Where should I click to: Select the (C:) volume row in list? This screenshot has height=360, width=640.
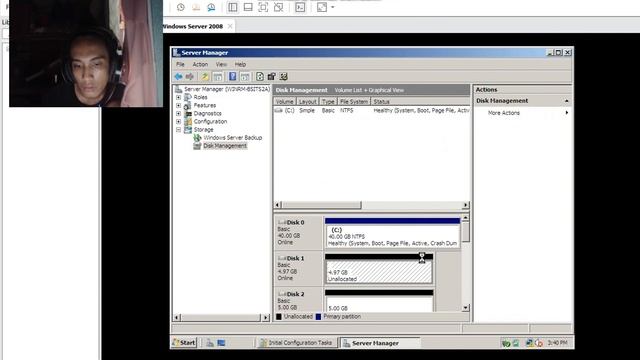tap(371, 111)
